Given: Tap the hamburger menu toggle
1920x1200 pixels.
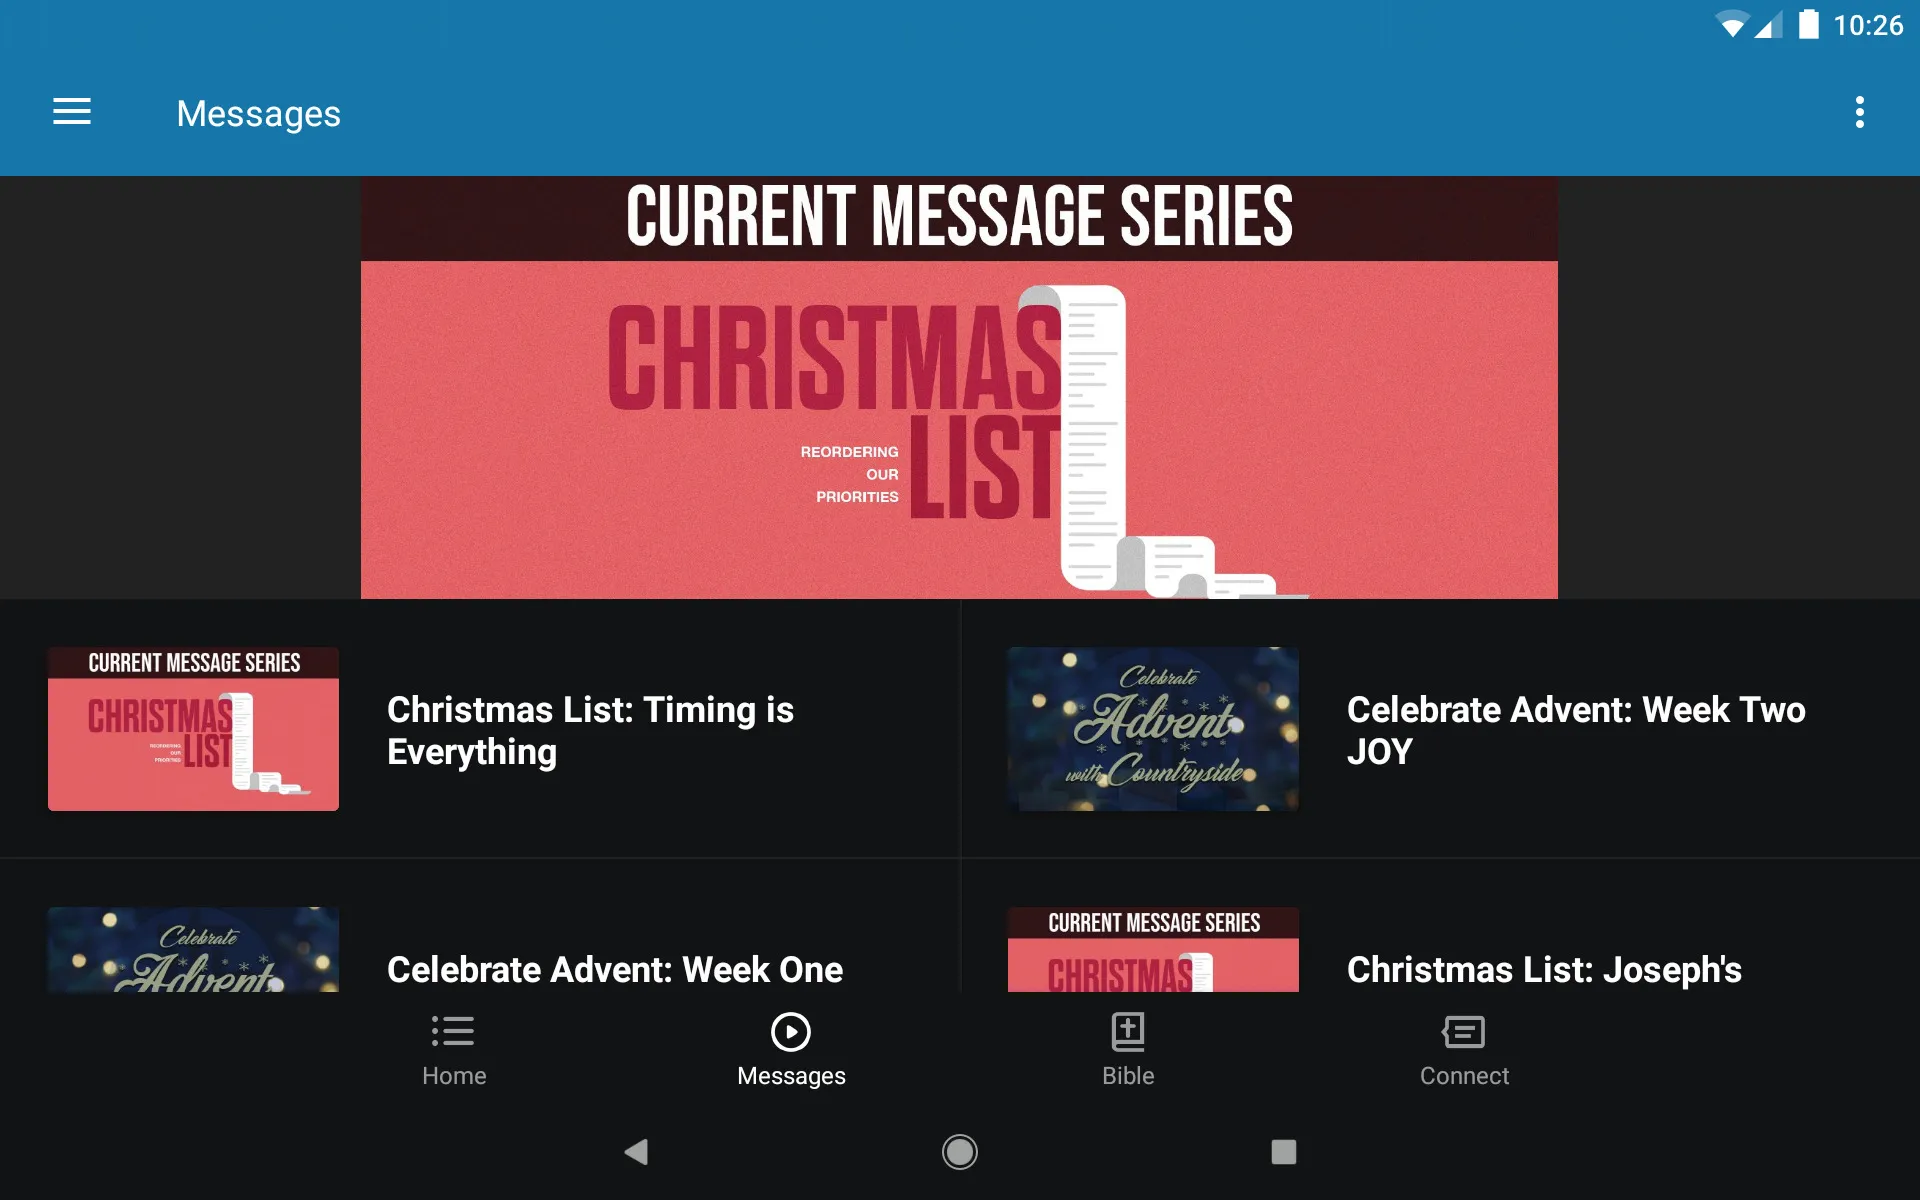Looking at the screenshot, I should point(72,113).
